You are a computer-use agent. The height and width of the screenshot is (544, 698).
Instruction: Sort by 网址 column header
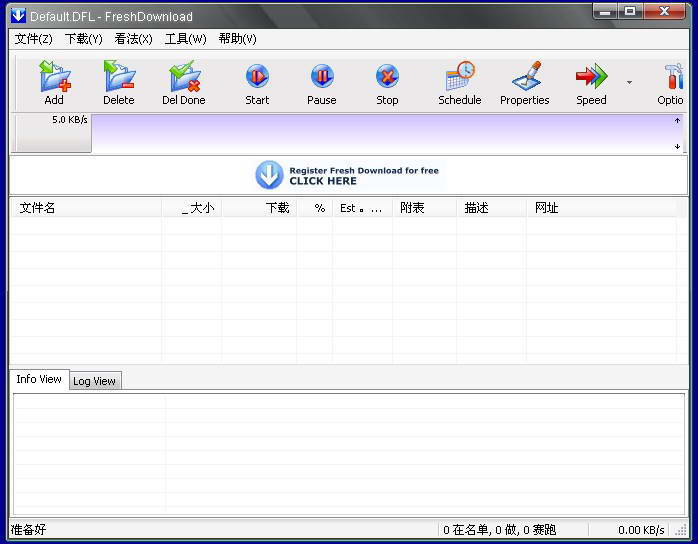[601, 208]
